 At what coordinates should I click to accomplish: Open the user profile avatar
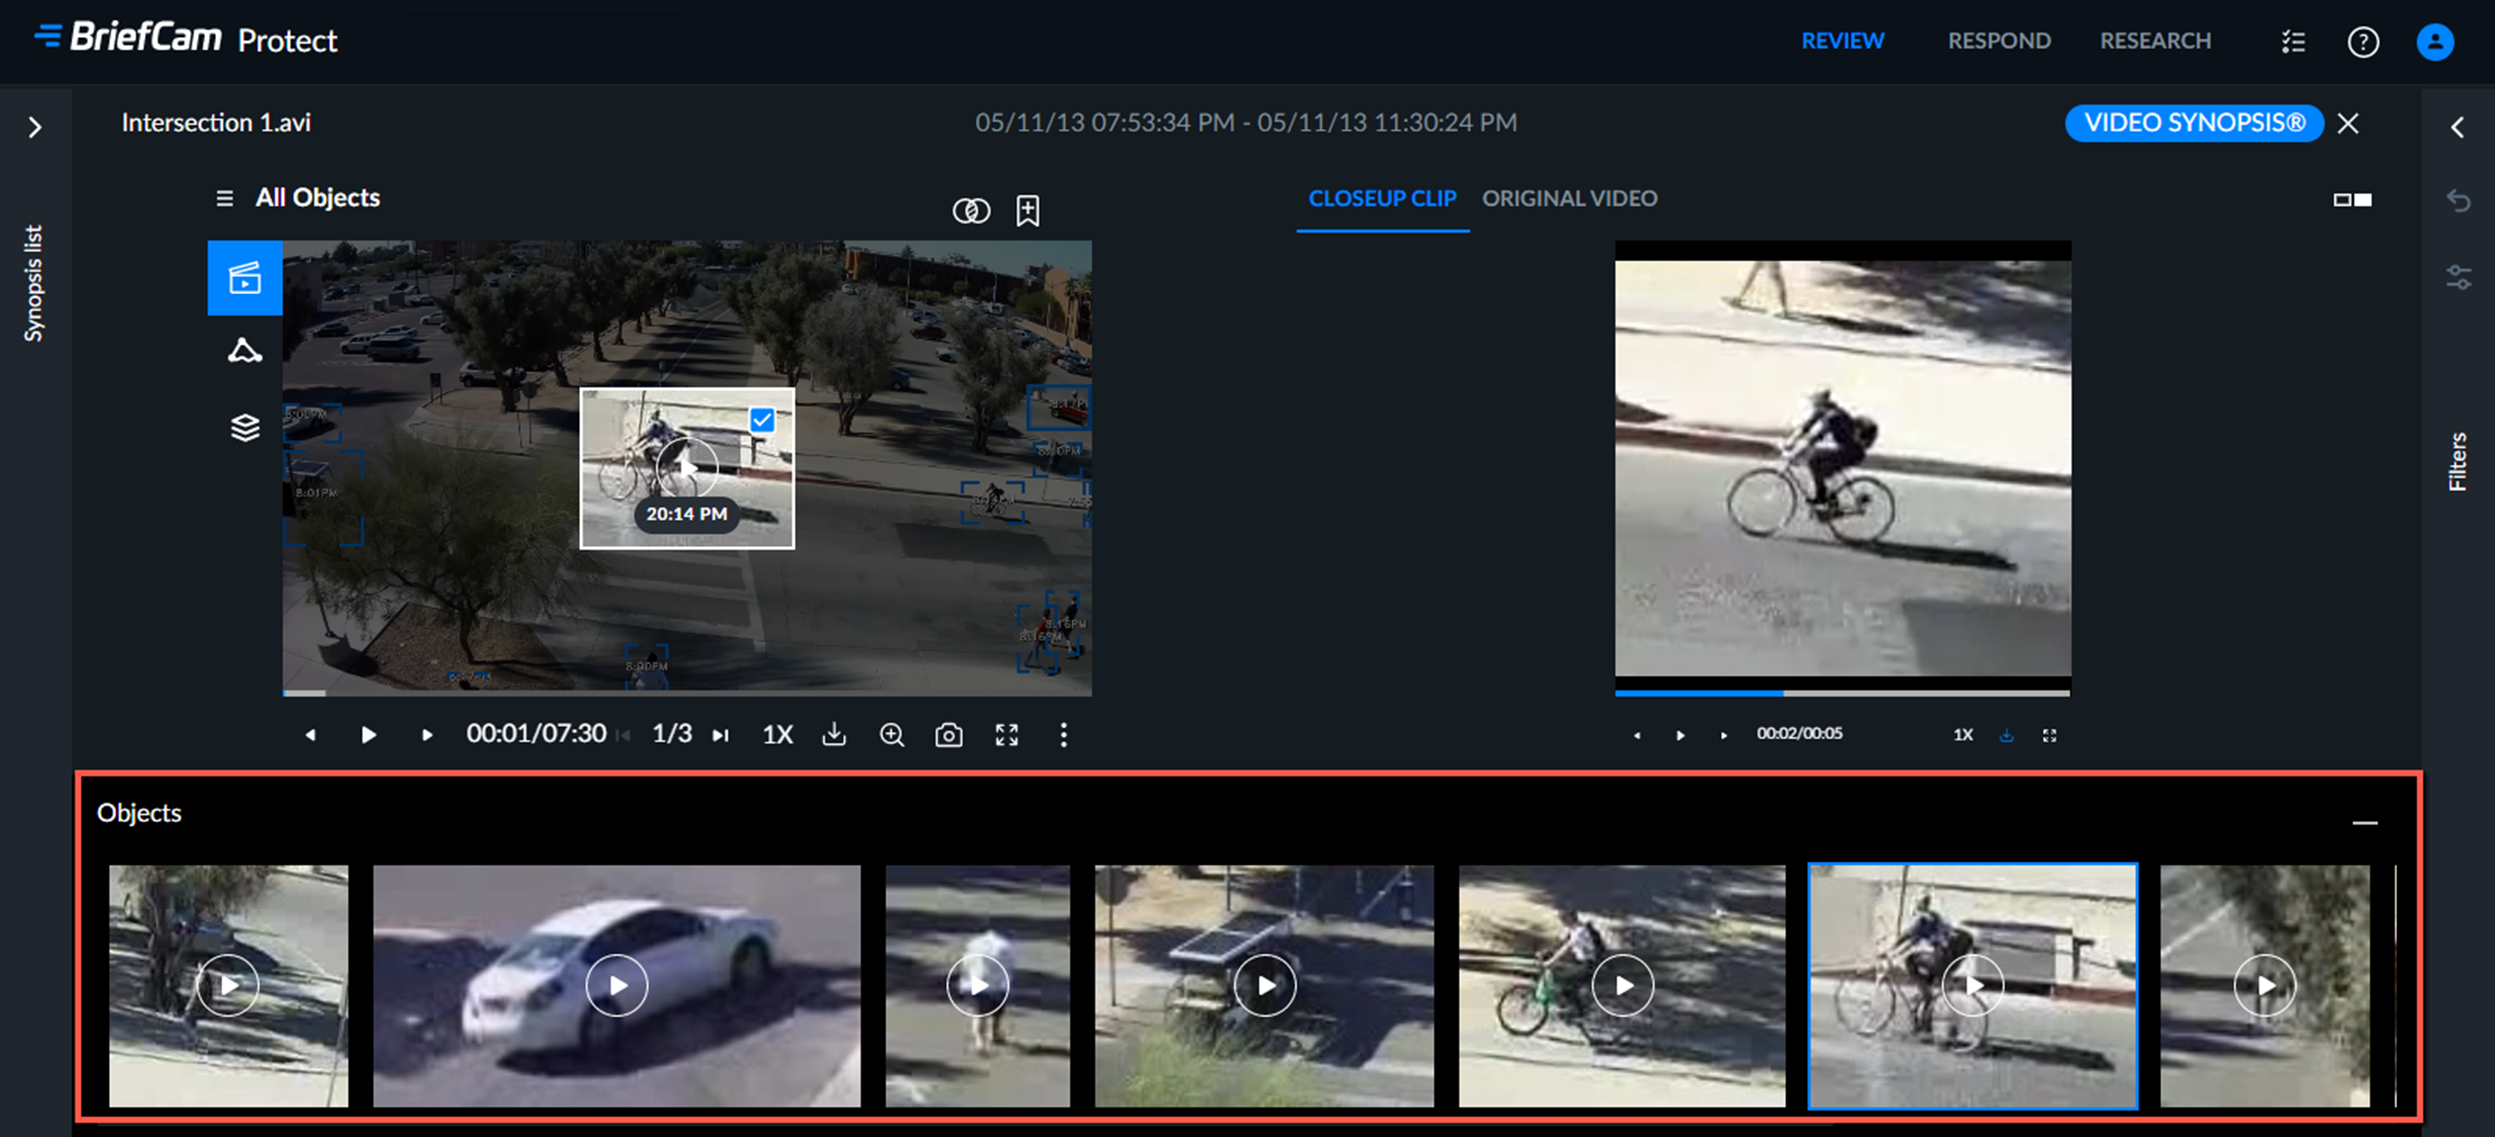(2435, 42)
